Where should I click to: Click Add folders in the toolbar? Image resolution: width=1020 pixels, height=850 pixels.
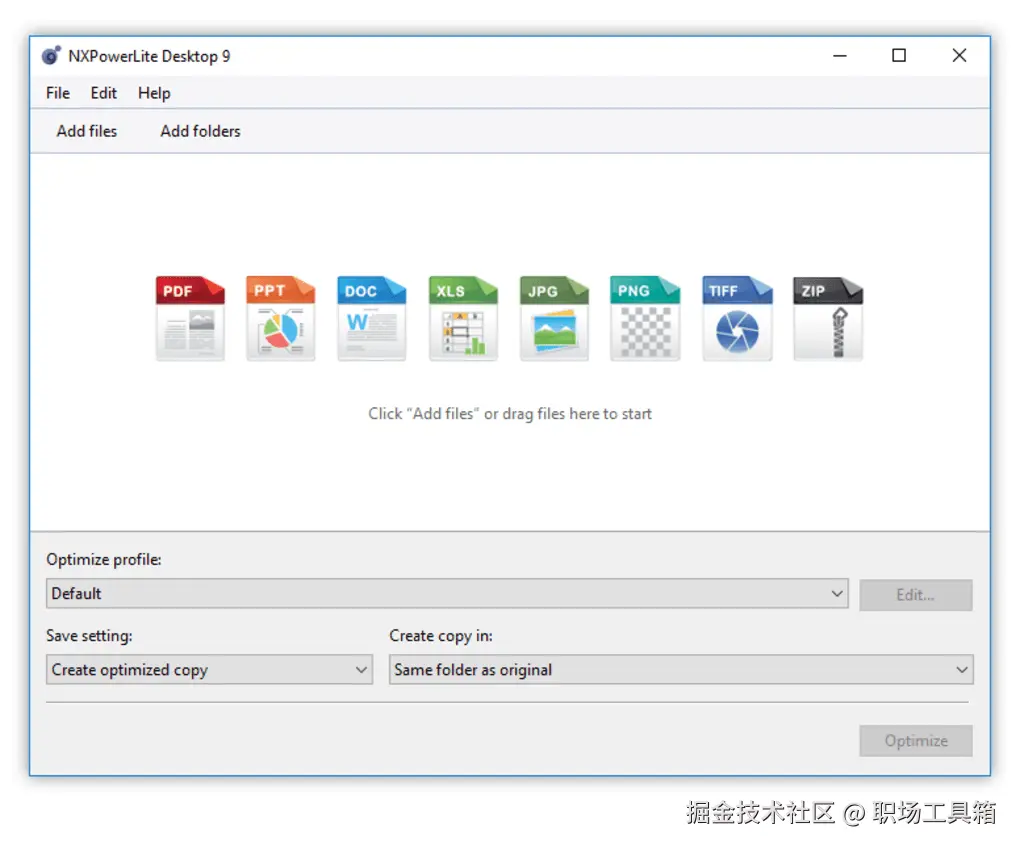pos(200,131)
